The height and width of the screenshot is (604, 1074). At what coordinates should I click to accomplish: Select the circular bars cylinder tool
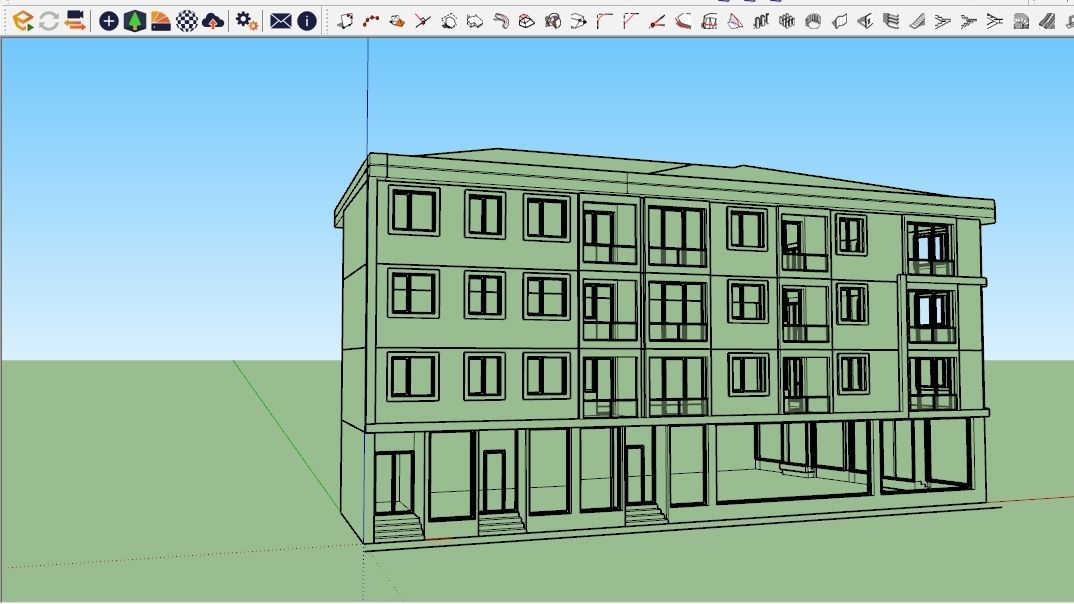click(x=813, y=22)
